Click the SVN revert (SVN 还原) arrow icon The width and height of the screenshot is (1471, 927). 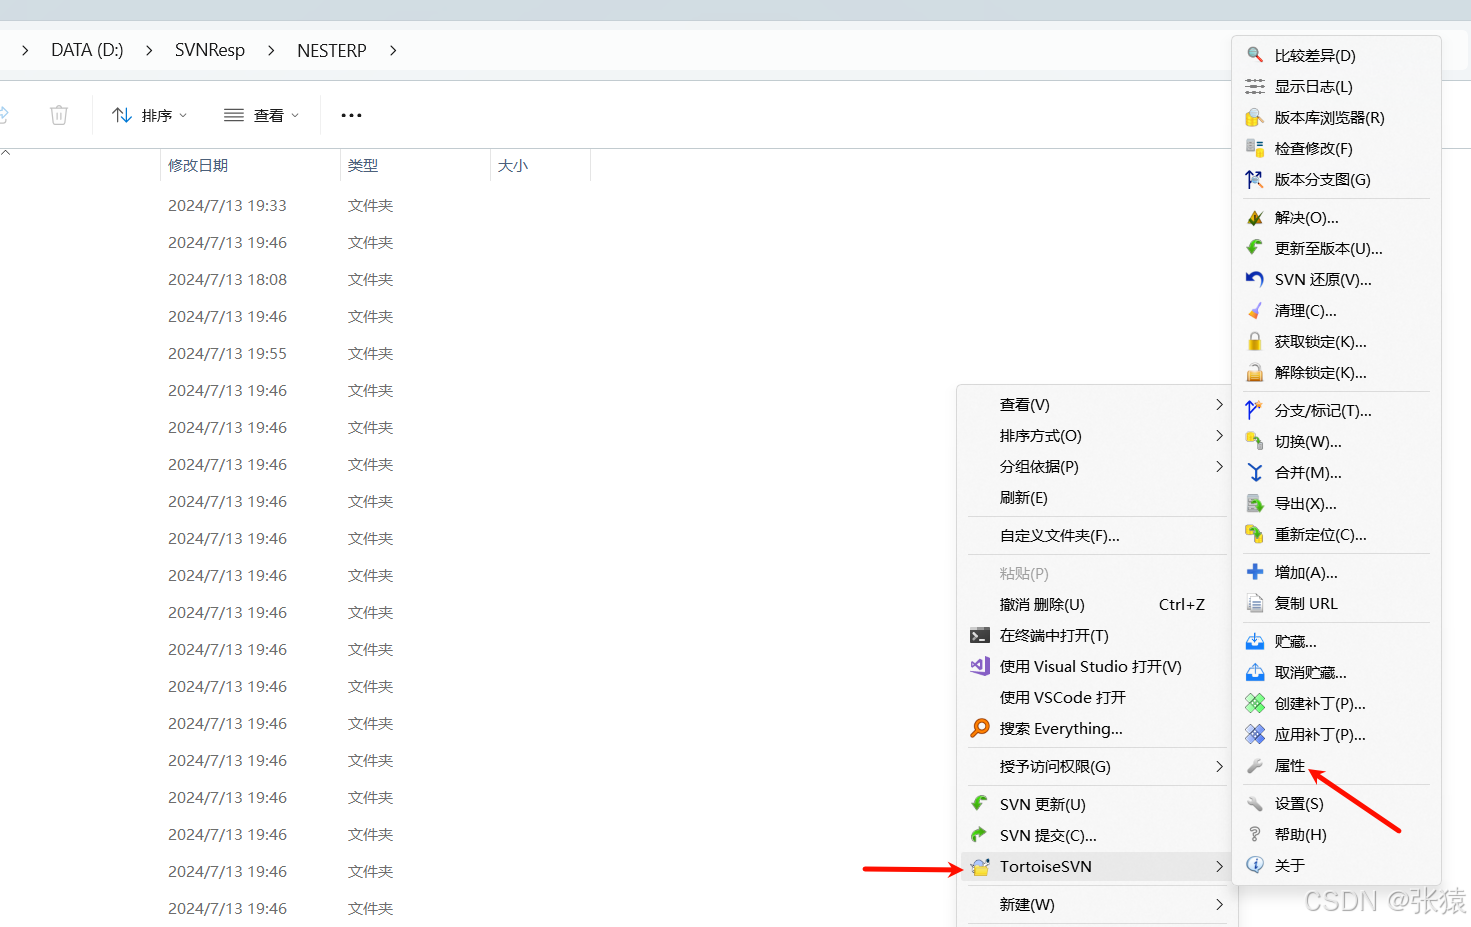click(1254, 279)
